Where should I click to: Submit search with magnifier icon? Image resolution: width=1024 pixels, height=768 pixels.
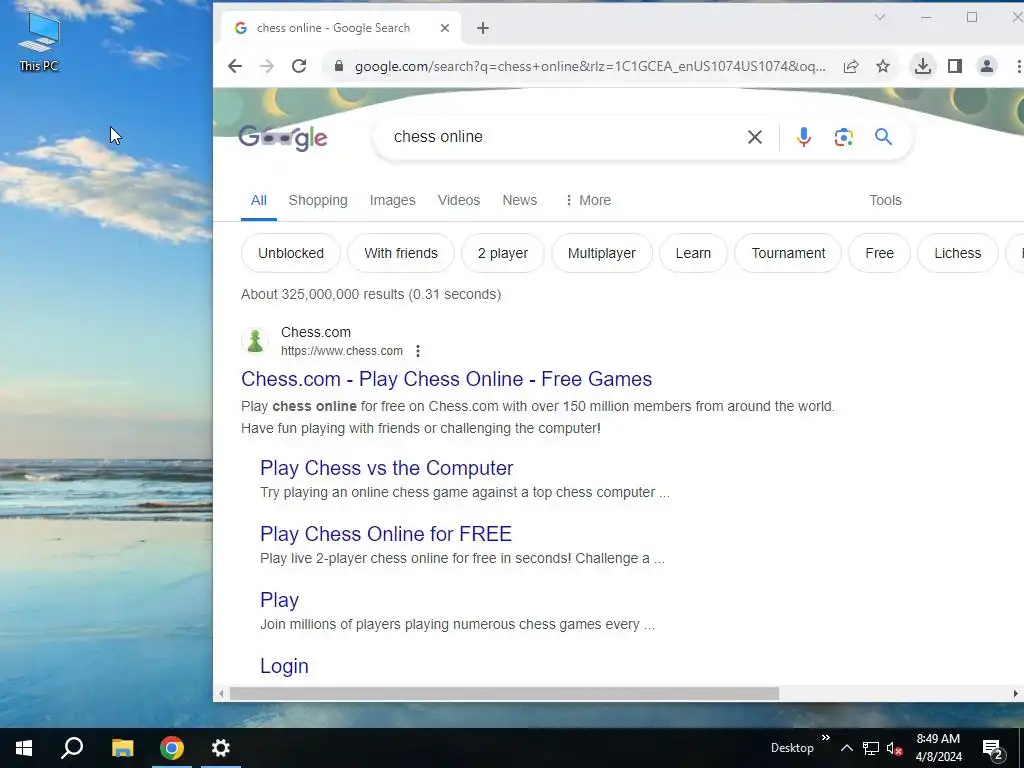tap(883, 136)
